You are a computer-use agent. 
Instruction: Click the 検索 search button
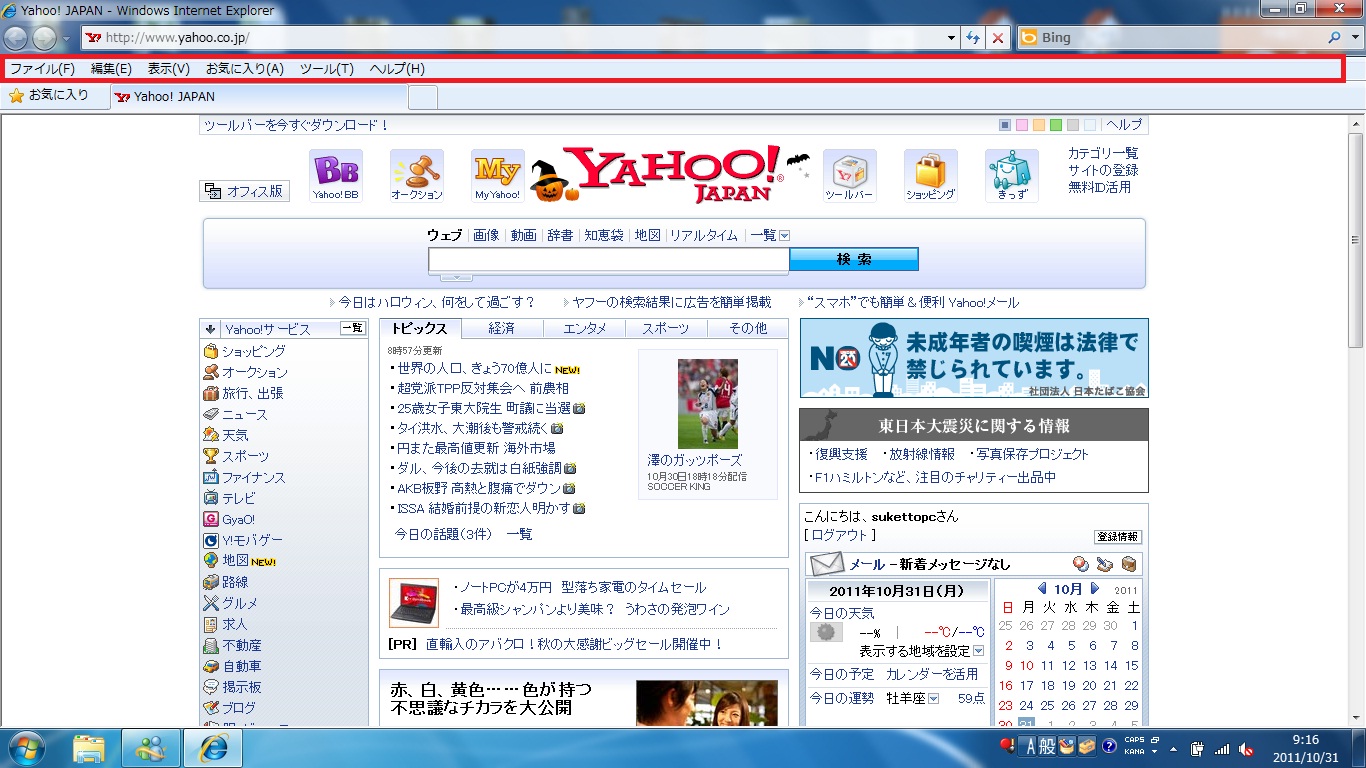click(854, 260)
